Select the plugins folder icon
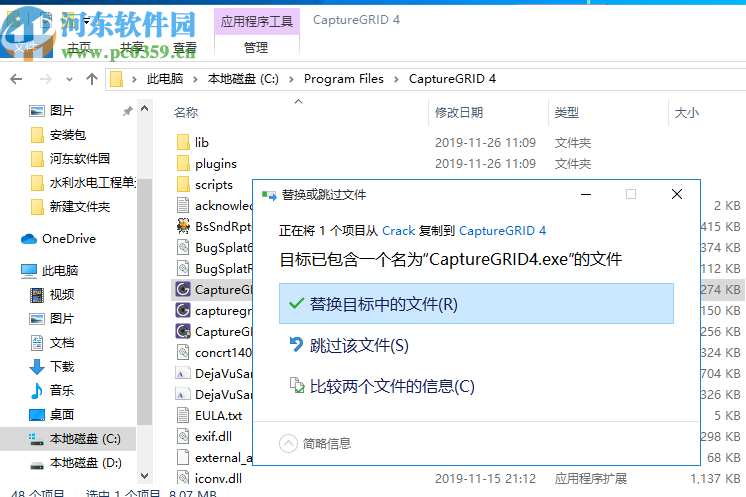746x497 pixels. pyautogui.click(x=183, y=163)
